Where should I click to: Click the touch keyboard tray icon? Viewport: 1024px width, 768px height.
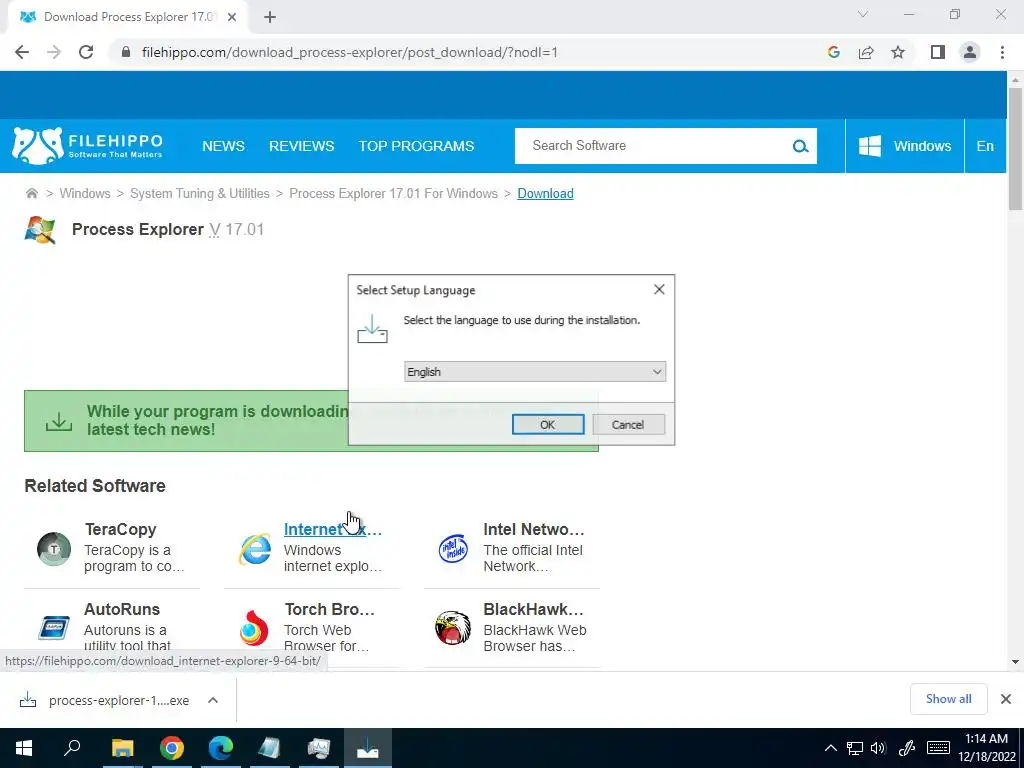(938, 748)
